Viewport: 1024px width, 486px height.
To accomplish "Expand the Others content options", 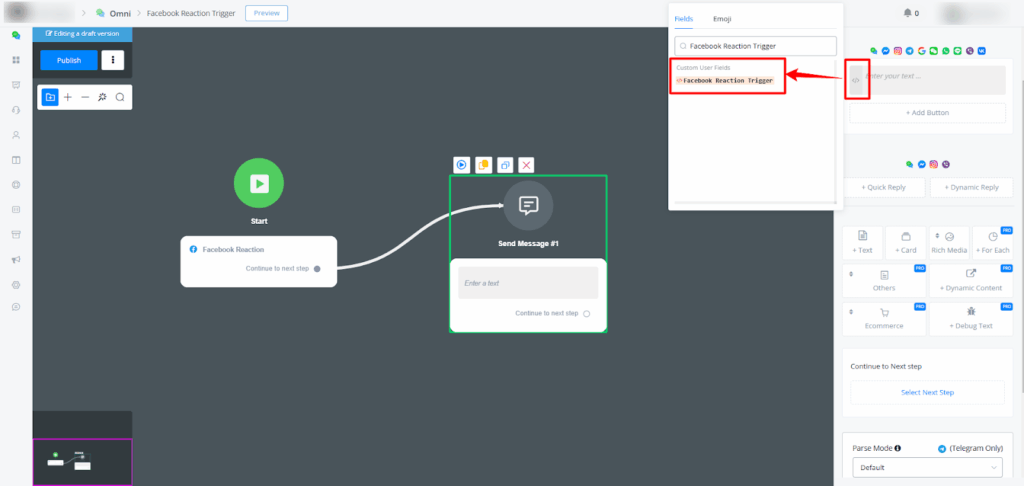I will (x=884, y=279).
